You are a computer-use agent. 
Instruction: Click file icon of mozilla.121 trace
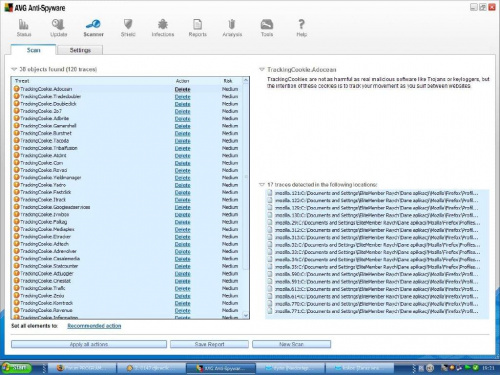pos(270,193)
